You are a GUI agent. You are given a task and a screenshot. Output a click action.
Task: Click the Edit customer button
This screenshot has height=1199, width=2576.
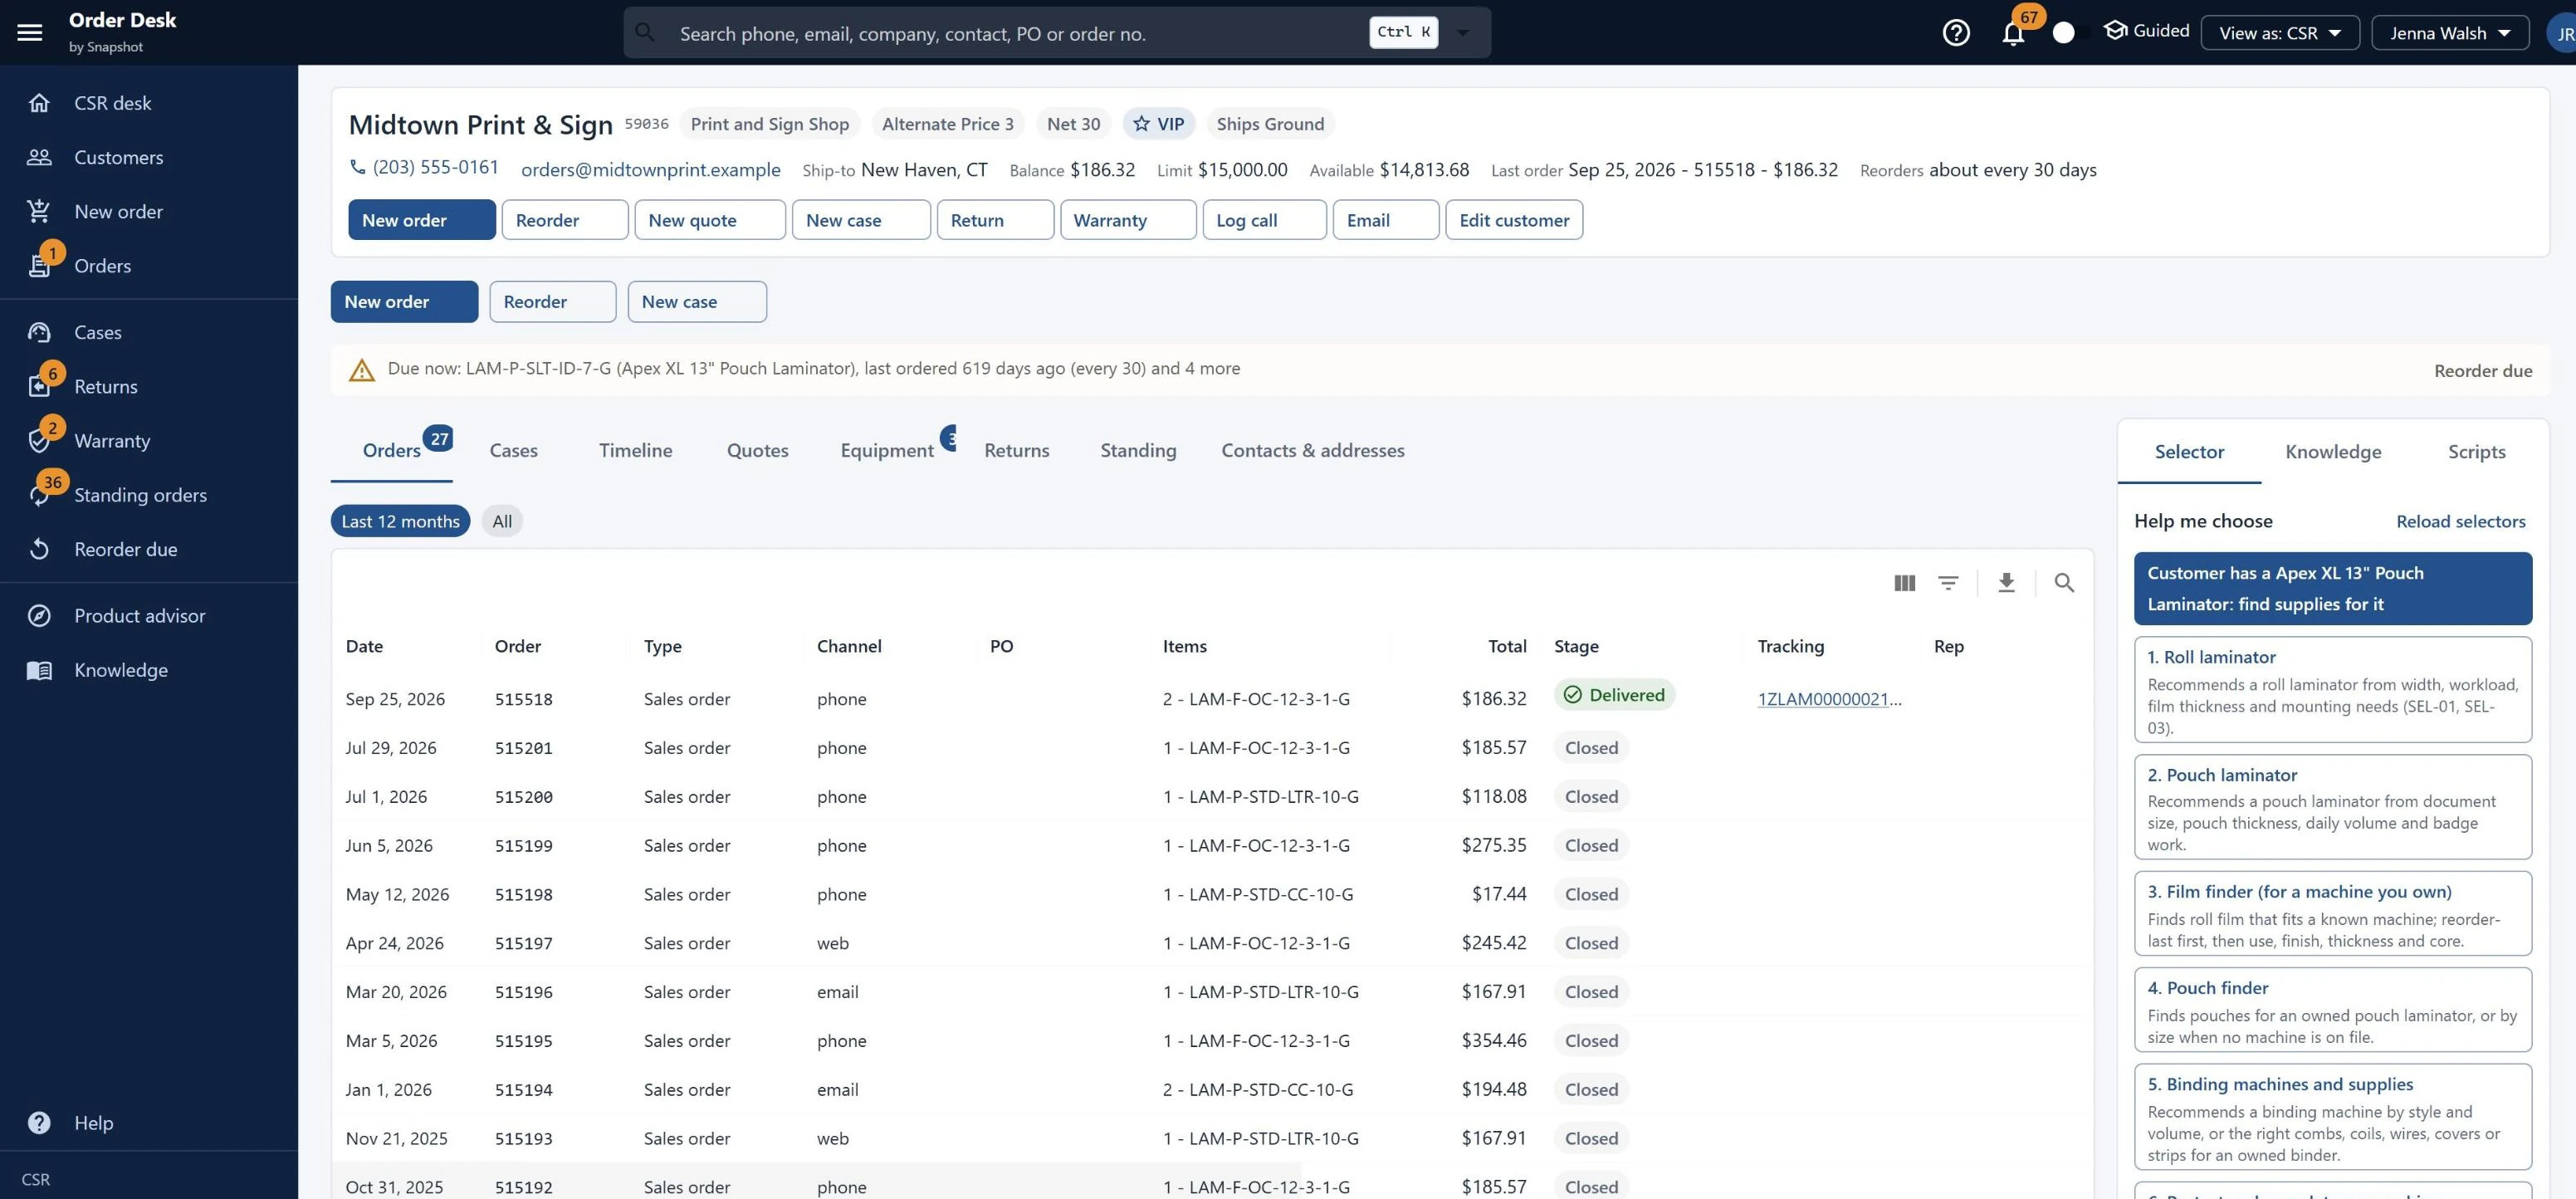(1514, 220)
